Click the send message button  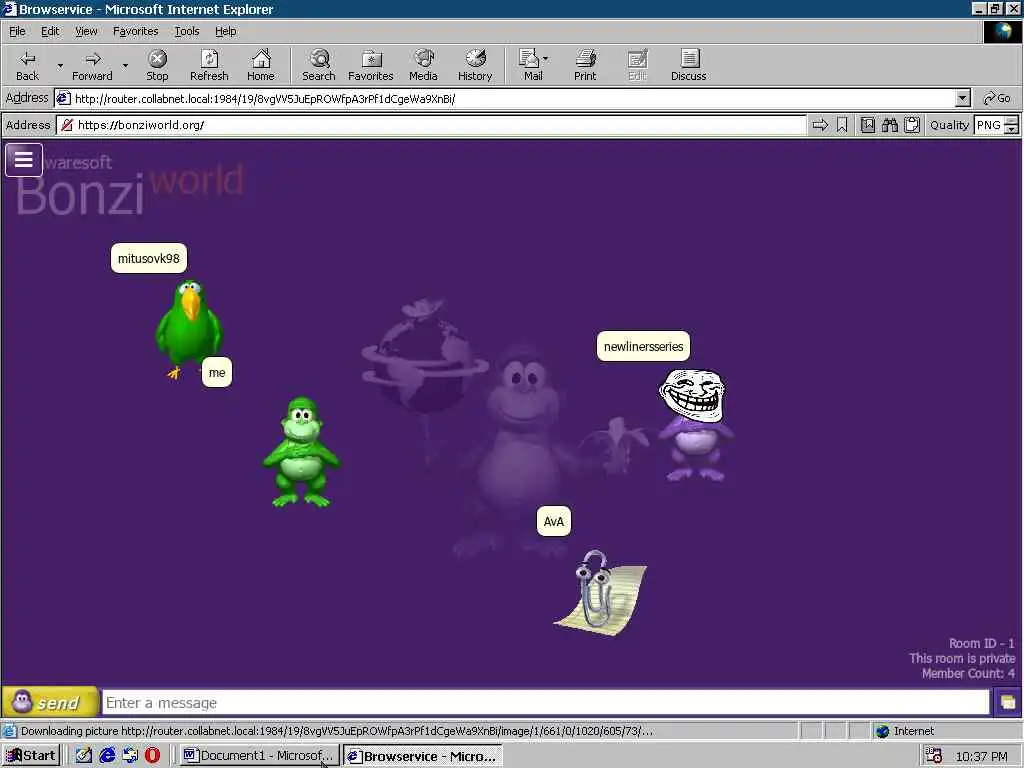51,703
